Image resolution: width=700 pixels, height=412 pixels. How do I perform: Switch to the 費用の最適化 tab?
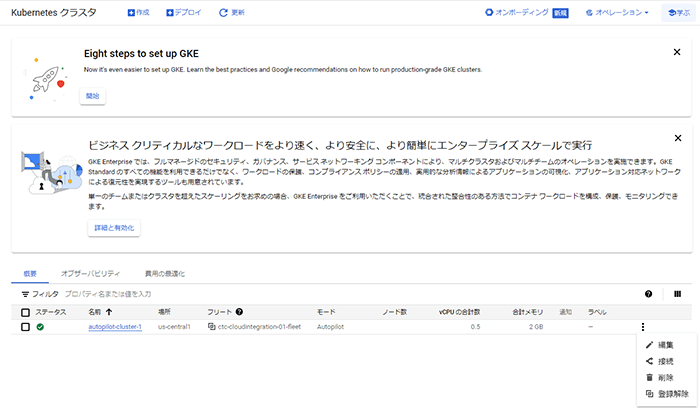pos(165,274)
